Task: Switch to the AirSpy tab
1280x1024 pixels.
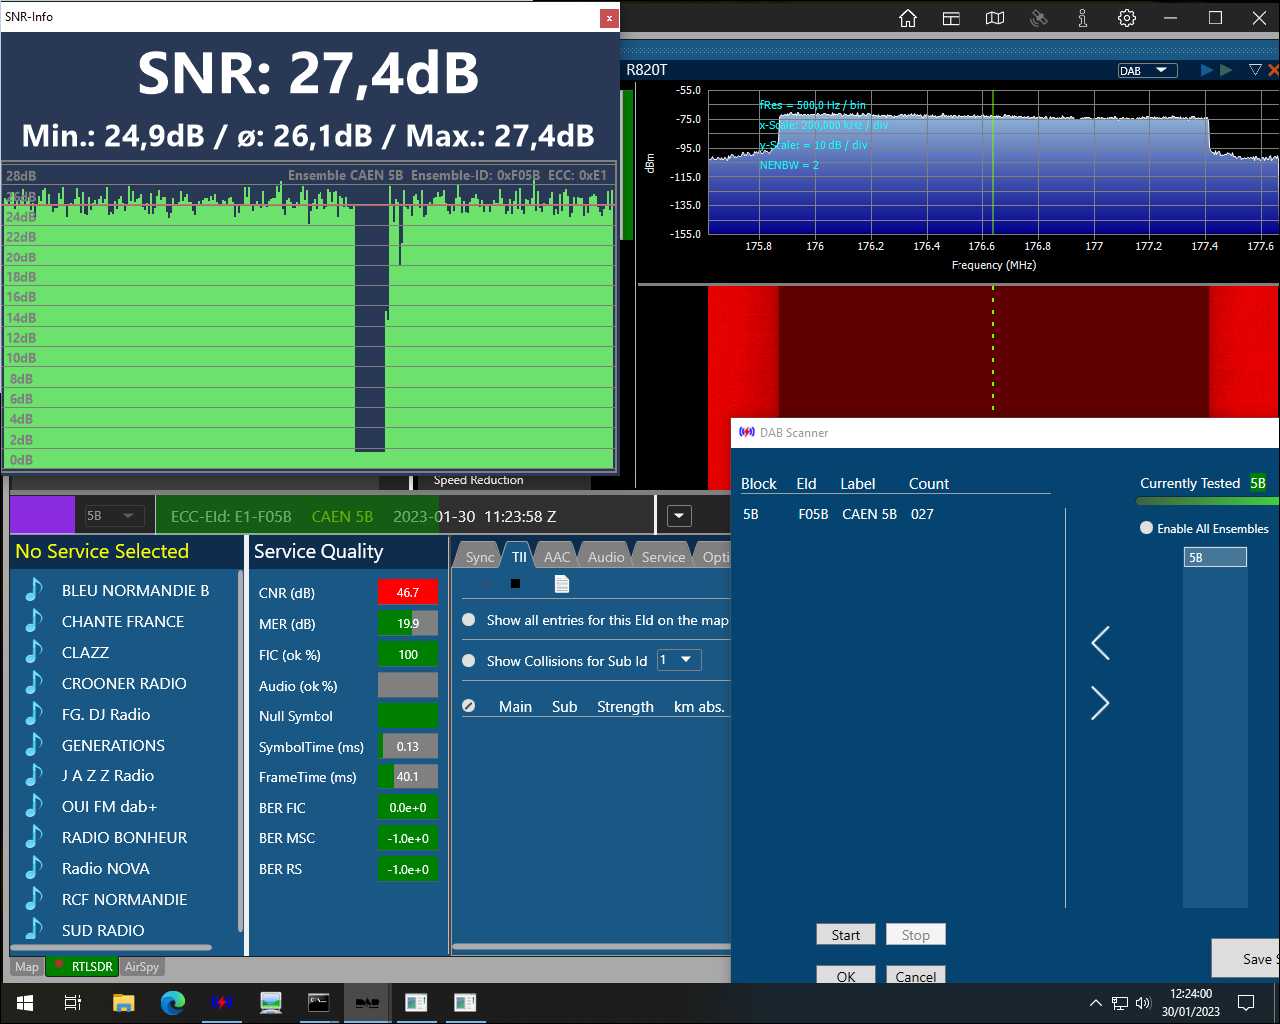Action: 142,967
